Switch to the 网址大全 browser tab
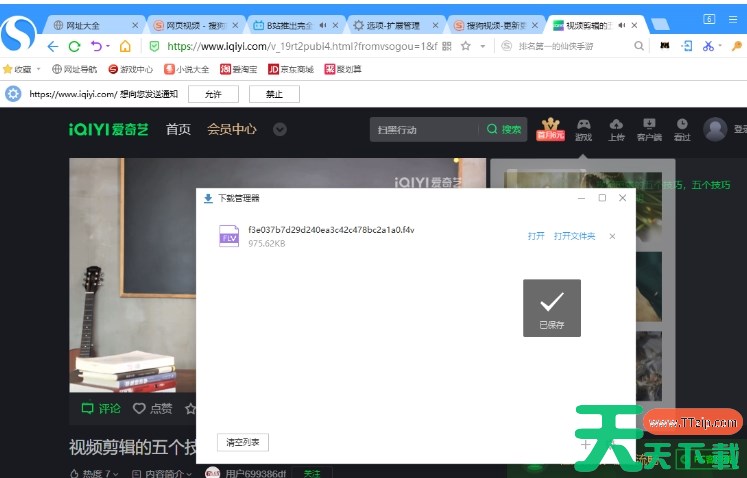The width and height of the screenshot is (747, 478). click(x=88, y=24)
